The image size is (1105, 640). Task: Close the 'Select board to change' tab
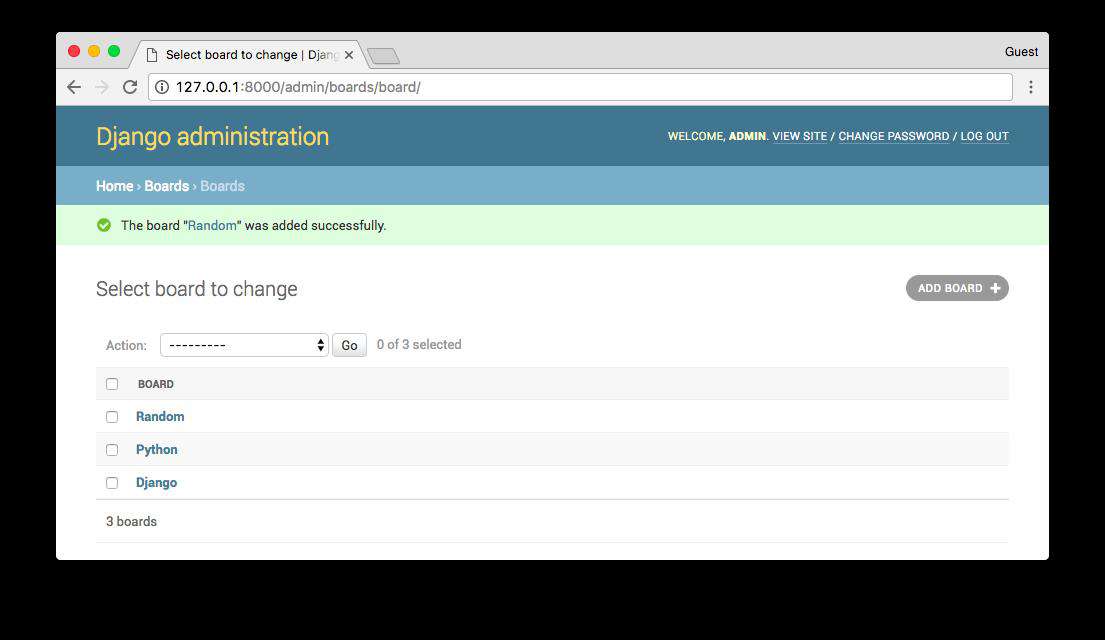(x=349, y=55)
